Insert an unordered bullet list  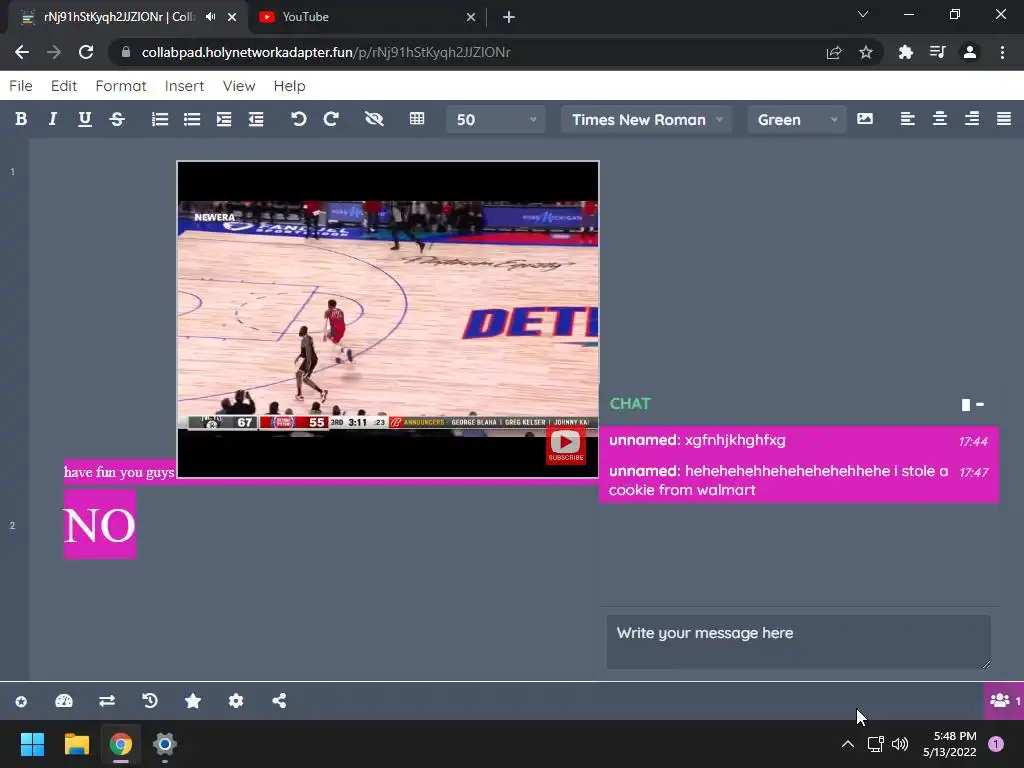coord(192,119)
